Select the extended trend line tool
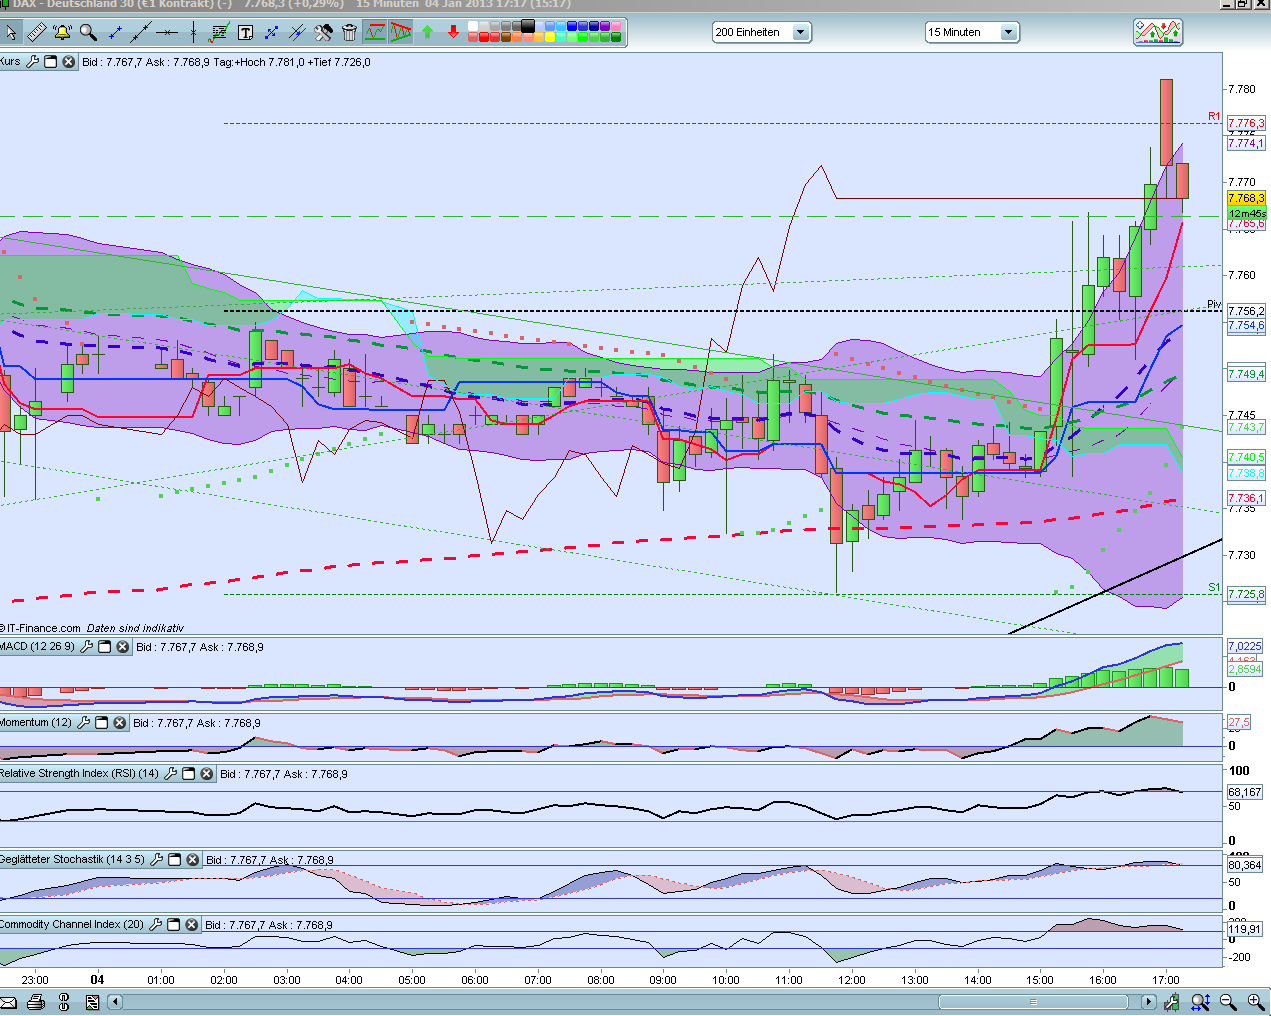This screenshot has height=1016, width=1271. coord(141,32)
